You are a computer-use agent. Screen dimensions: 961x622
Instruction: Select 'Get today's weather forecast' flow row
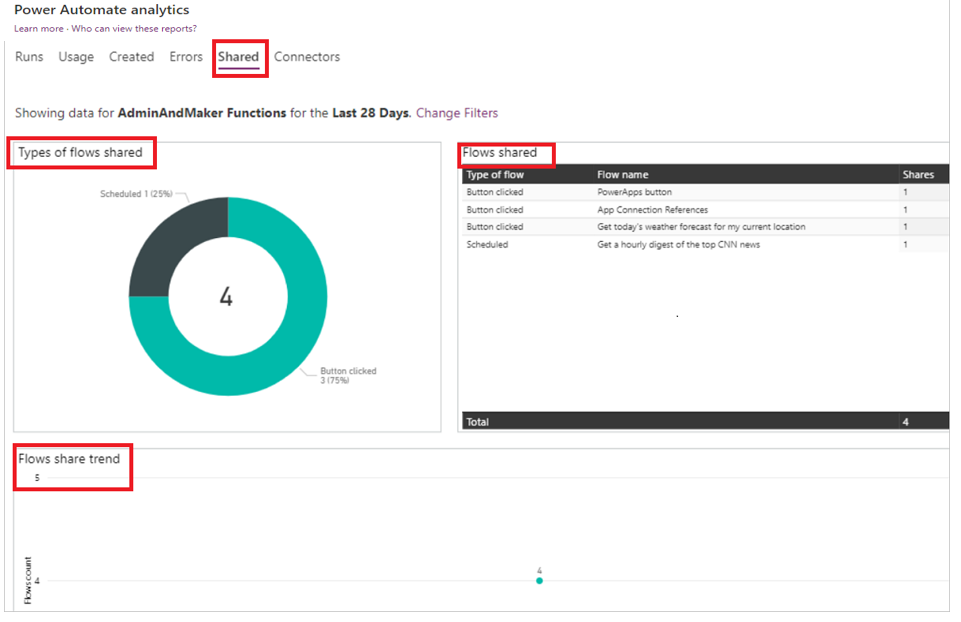tap(705, 227)
